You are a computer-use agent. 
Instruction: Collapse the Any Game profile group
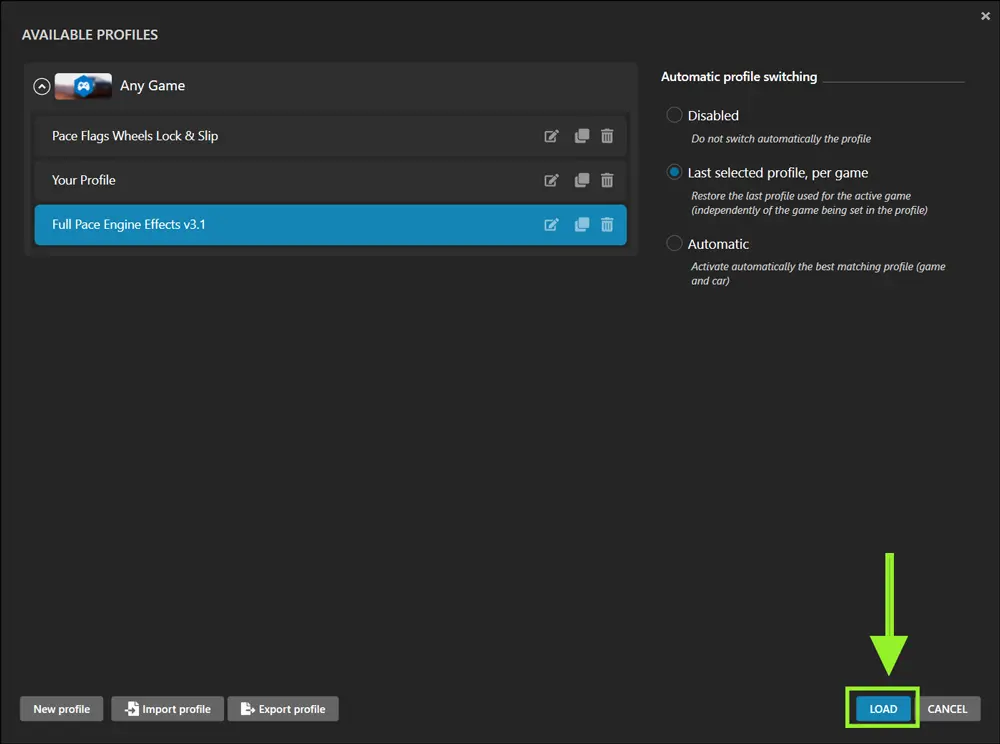click(41, 86)
